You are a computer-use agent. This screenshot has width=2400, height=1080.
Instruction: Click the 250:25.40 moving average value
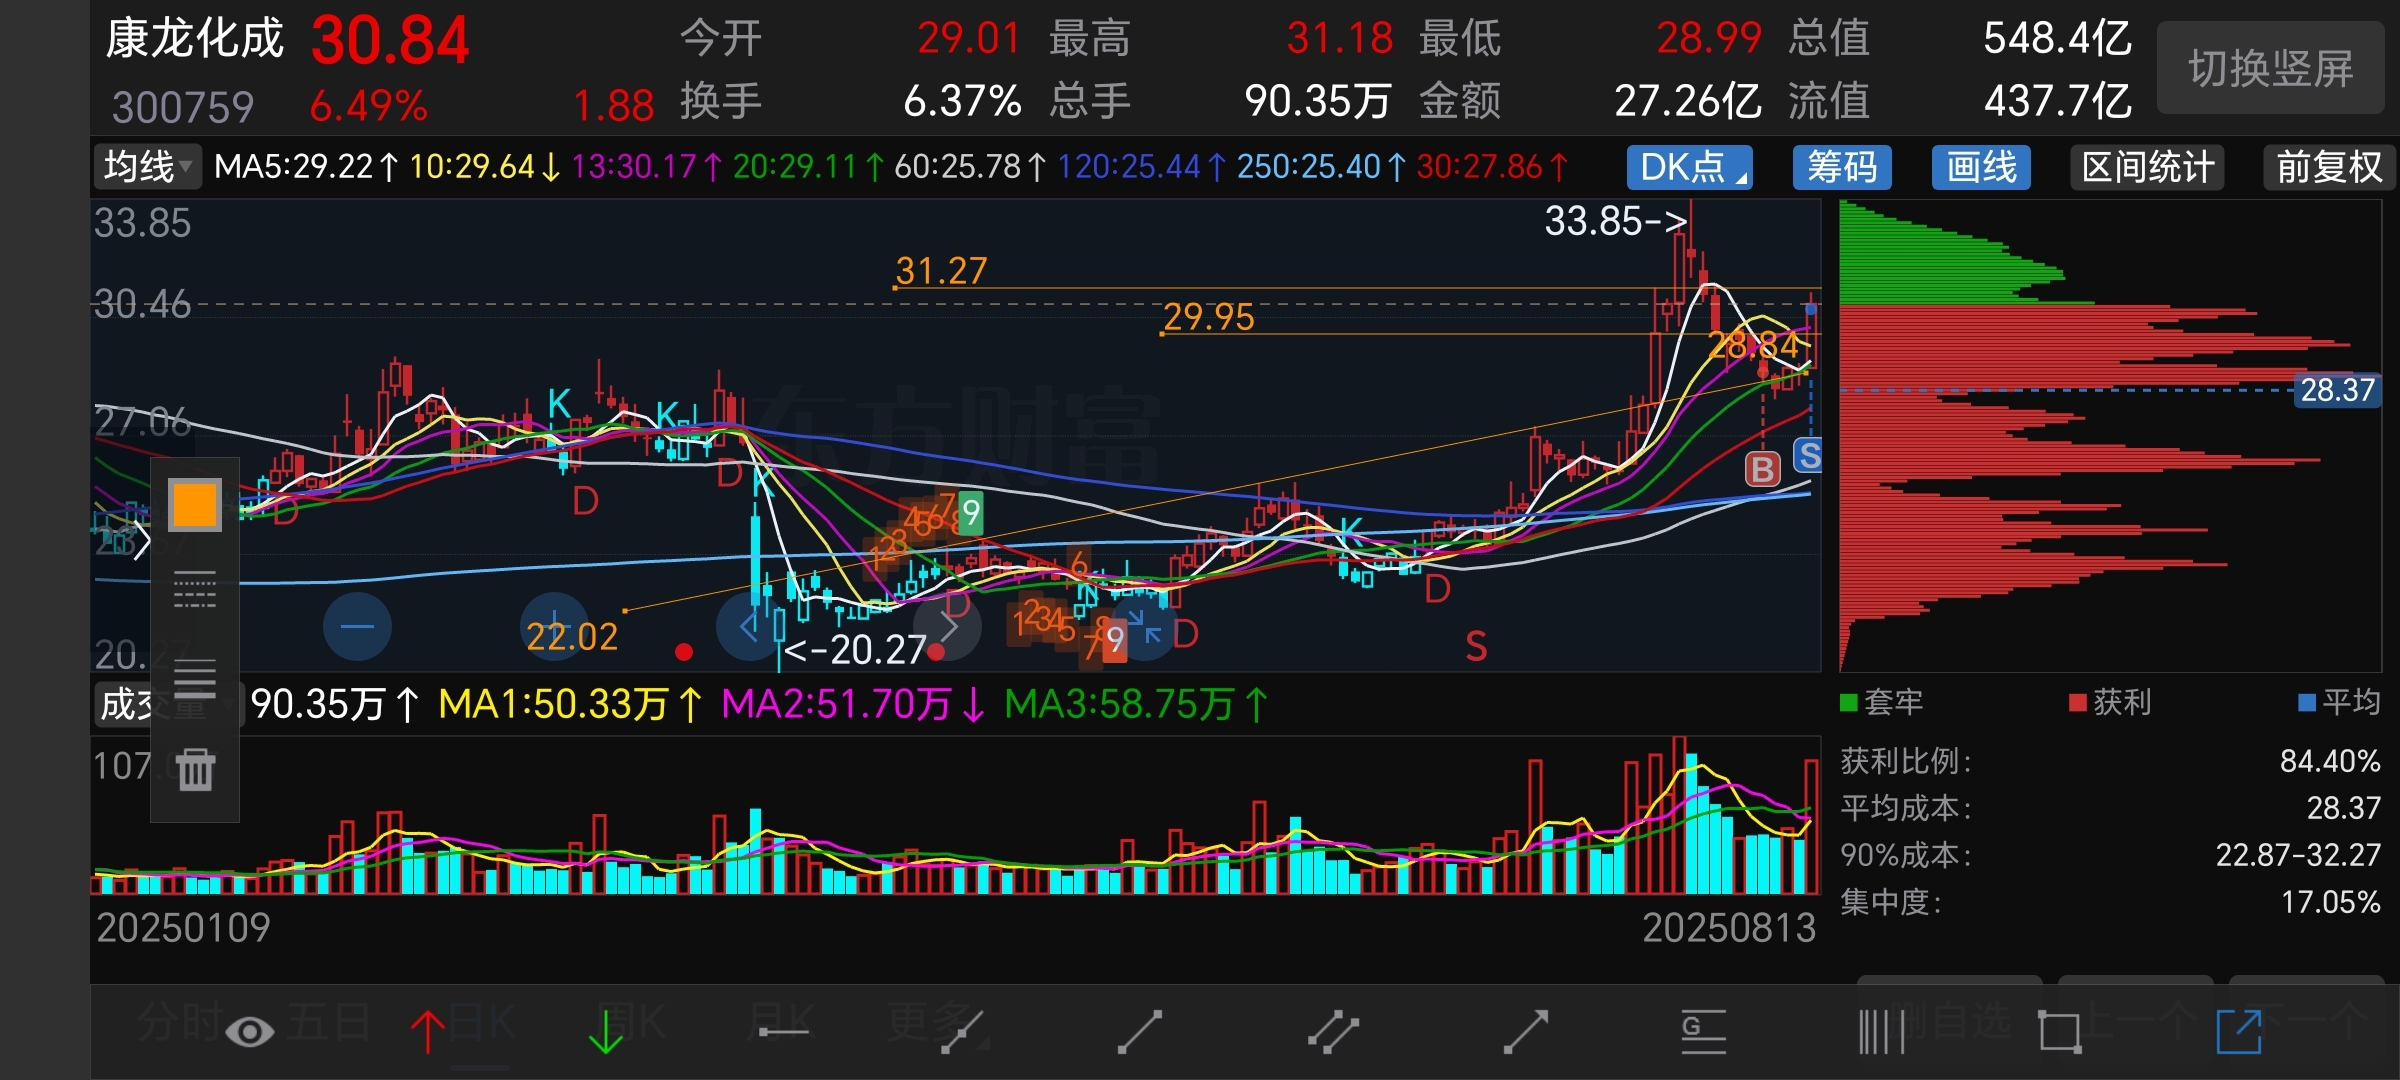point(1320,166)
